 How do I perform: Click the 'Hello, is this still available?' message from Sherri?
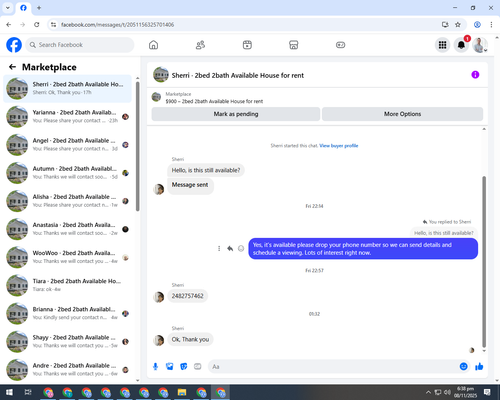click(206, 170)
